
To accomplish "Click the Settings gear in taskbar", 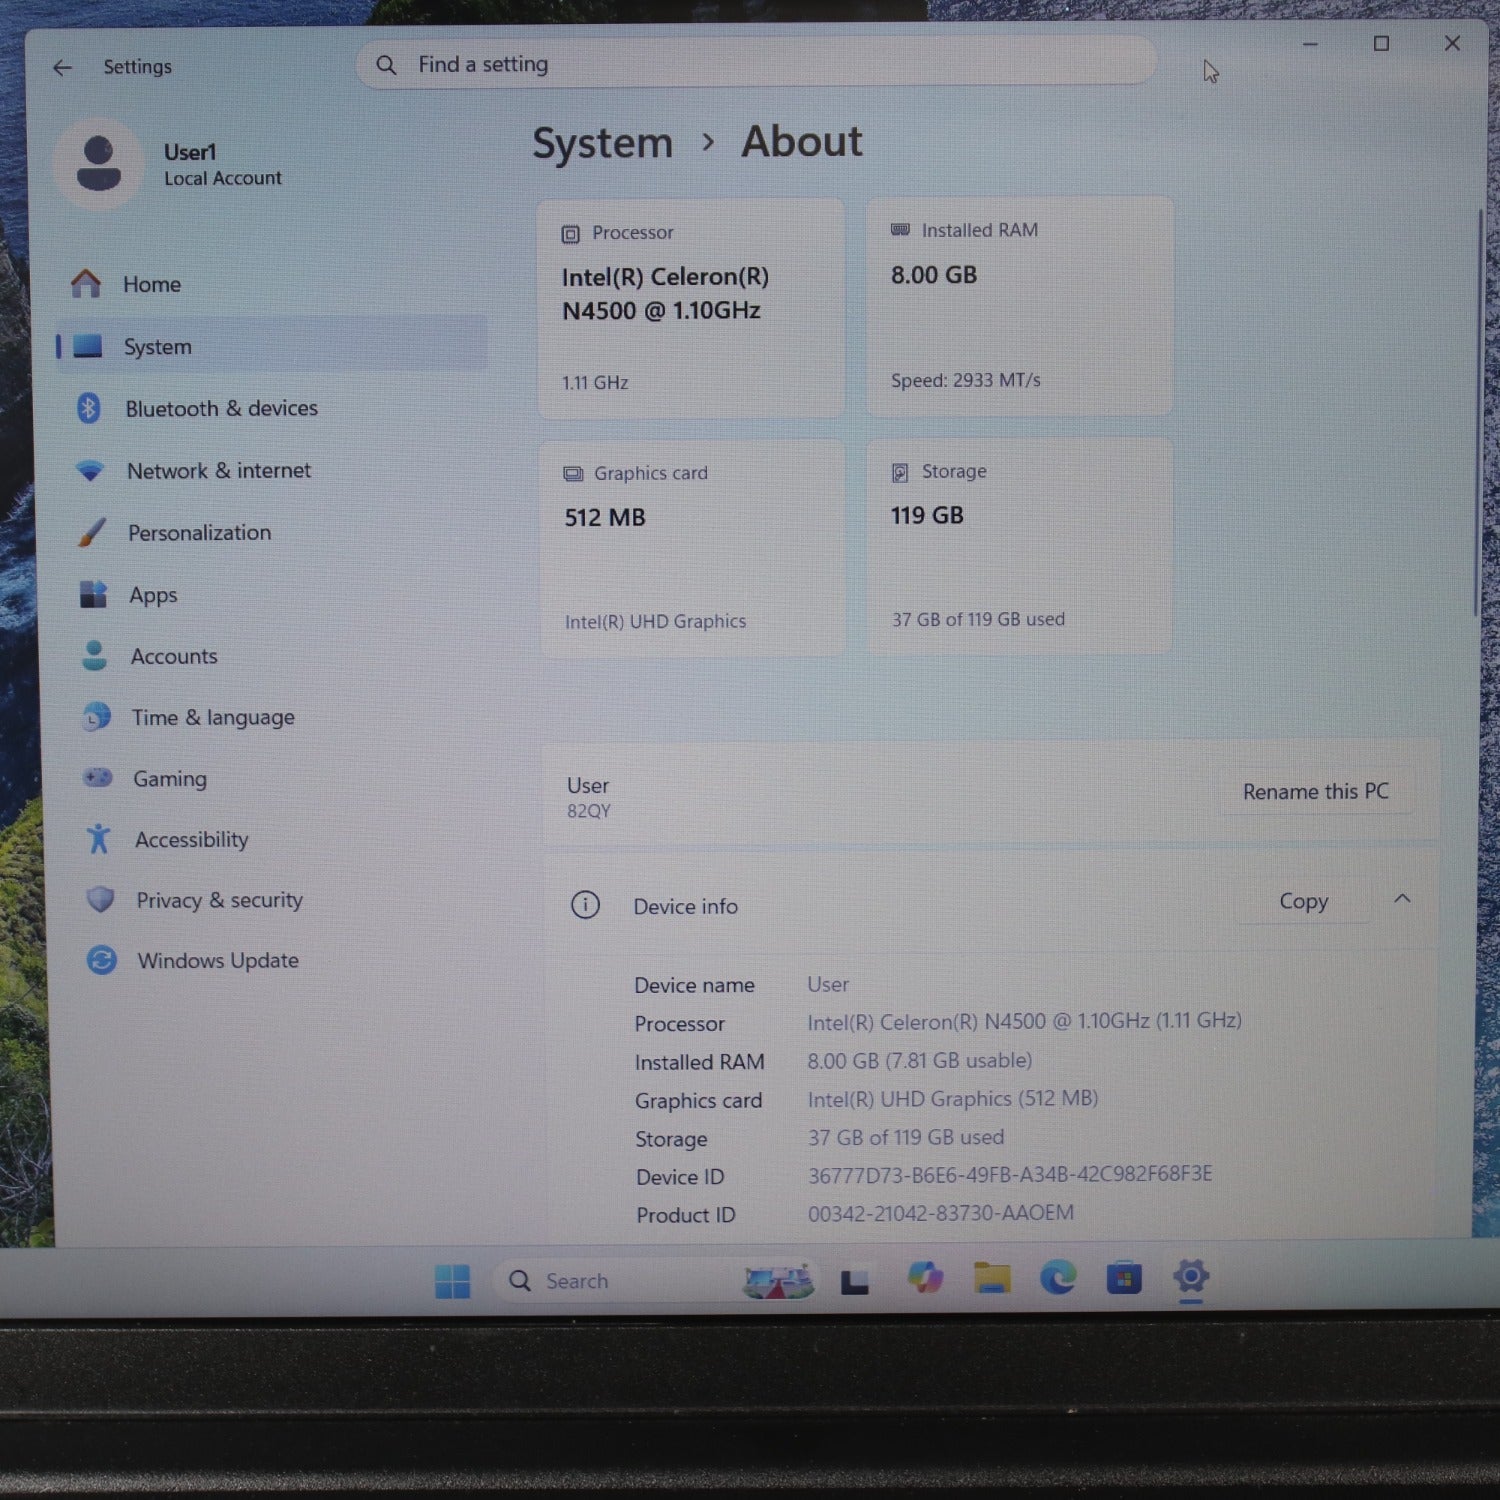I will click(1191, 1276).
